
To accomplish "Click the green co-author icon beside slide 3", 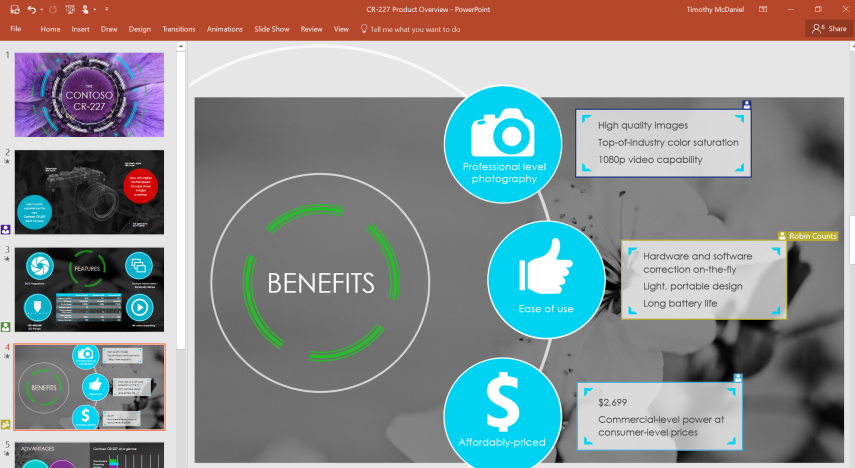I will [x=5, y=327].
